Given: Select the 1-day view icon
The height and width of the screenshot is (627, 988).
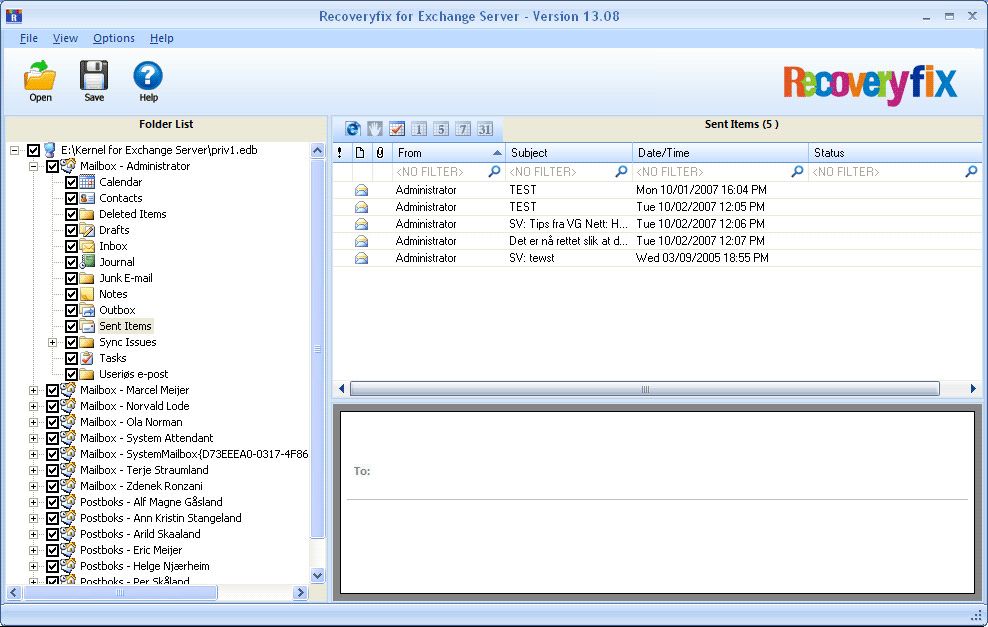Looking at the screenshot, I should pos(419,129).
